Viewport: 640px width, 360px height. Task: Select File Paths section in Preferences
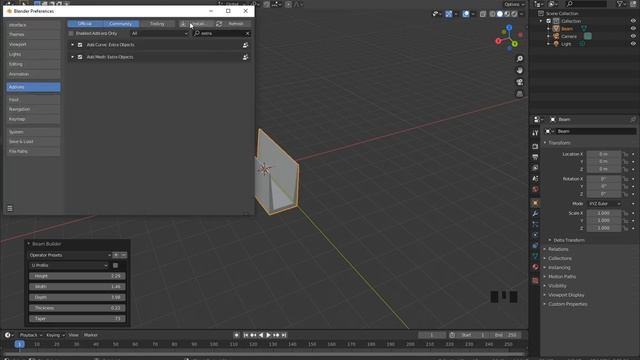pos(33,151)
